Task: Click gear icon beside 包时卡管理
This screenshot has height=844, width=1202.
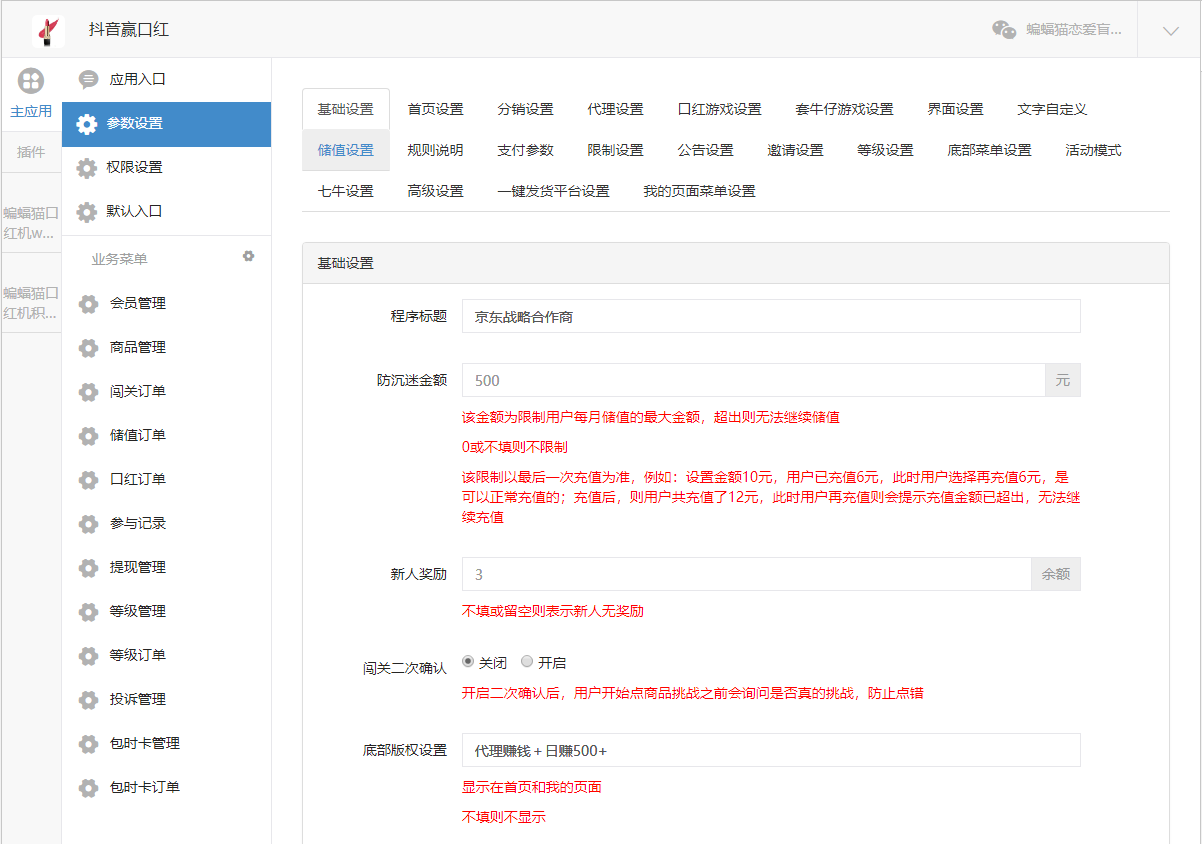Action: (x=89, y=744)
